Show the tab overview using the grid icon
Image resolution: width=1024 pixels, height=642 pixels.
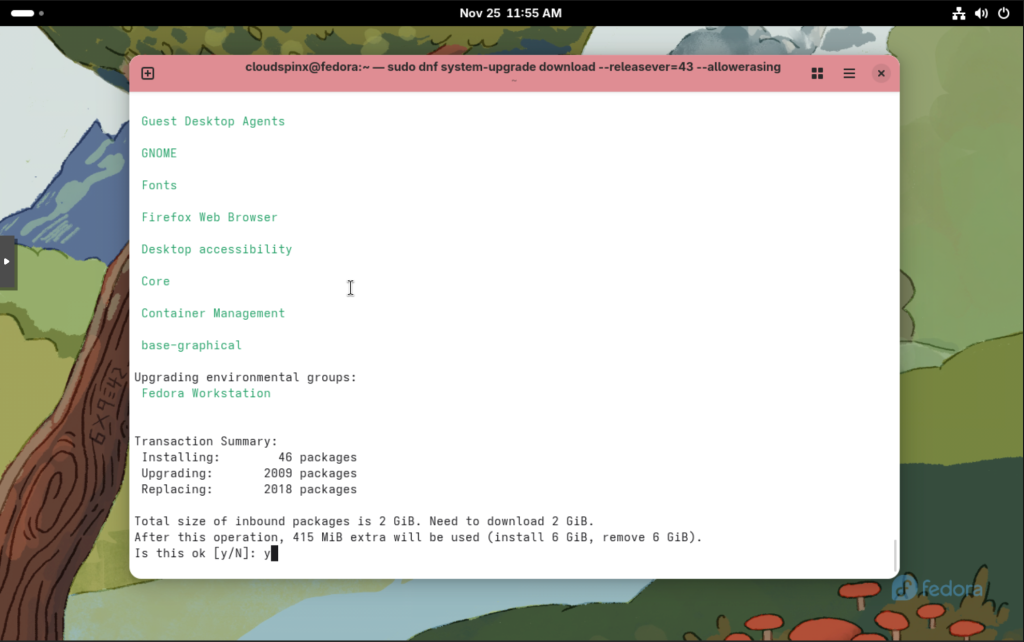tap(816, 73)
